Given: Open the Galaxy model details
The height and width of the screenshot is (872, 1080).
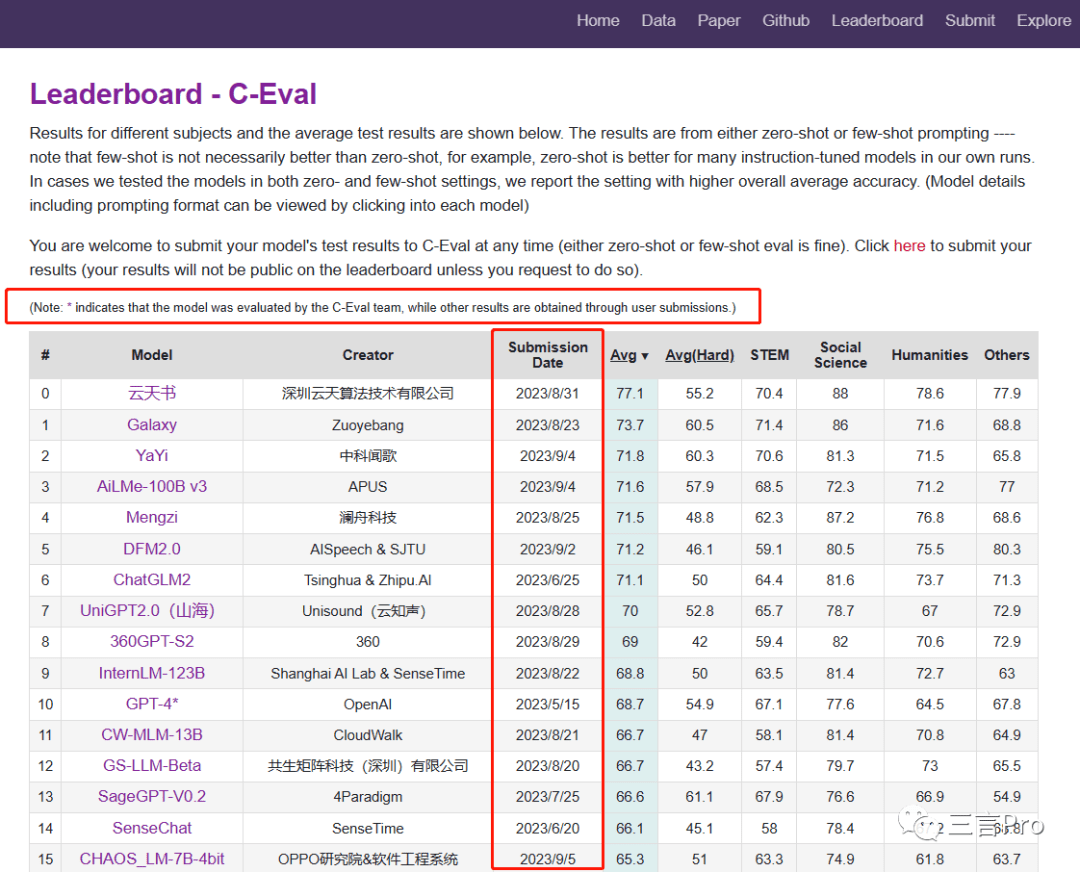Looking at the screenshot, I should click(x=152, y=425).
